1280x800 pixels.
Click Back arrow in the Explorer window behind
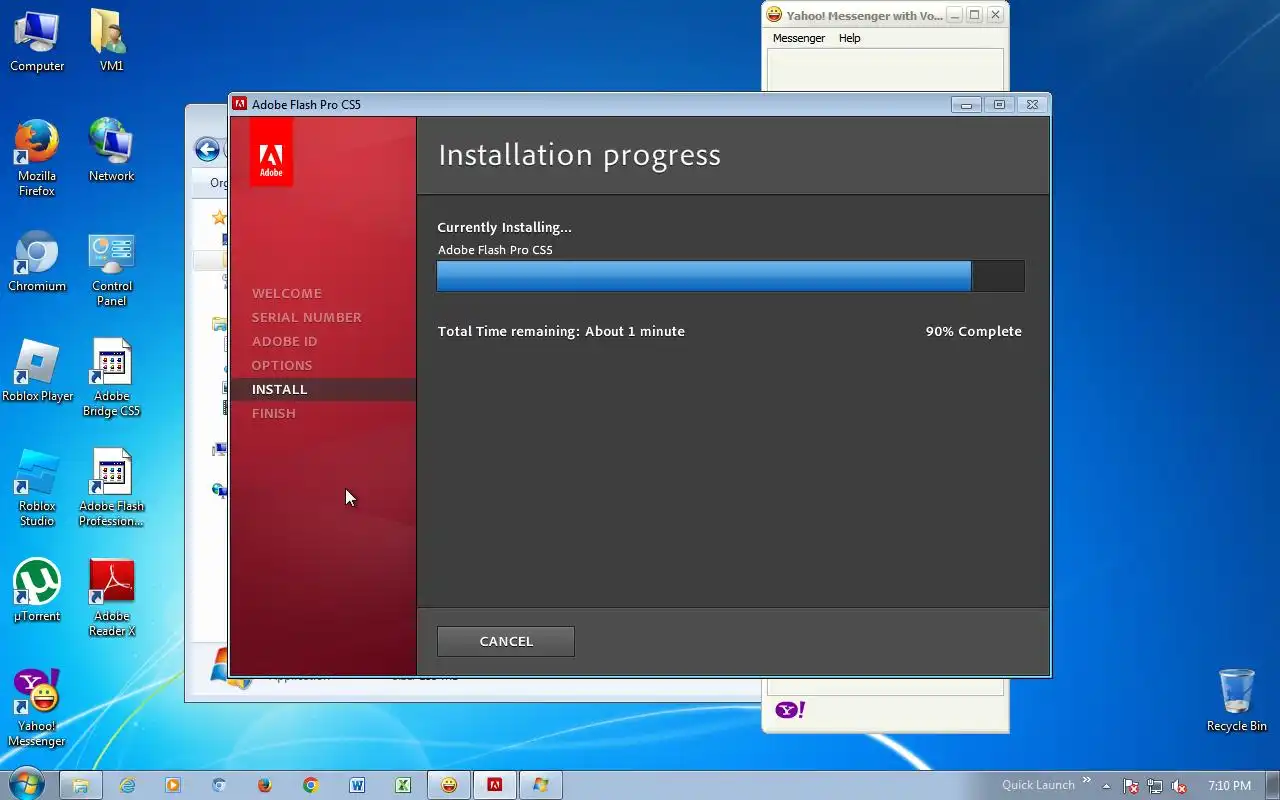coord(207,150)
